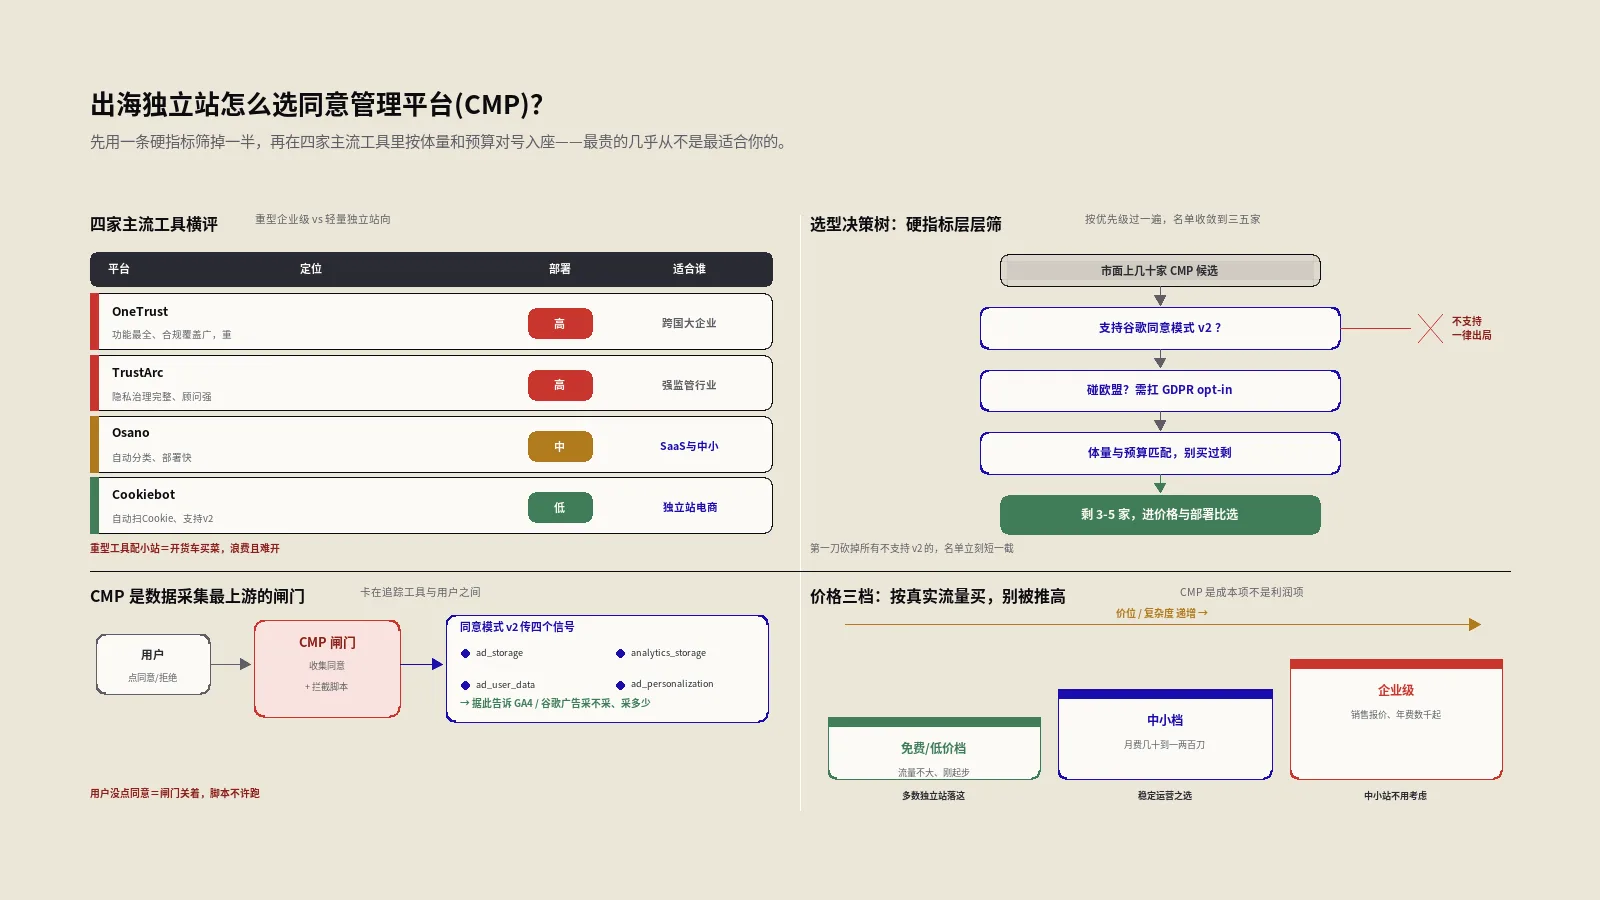Click the '中小档' pricing card
This screenshot has height=900, width=1600.
[x=1165, y=734]
